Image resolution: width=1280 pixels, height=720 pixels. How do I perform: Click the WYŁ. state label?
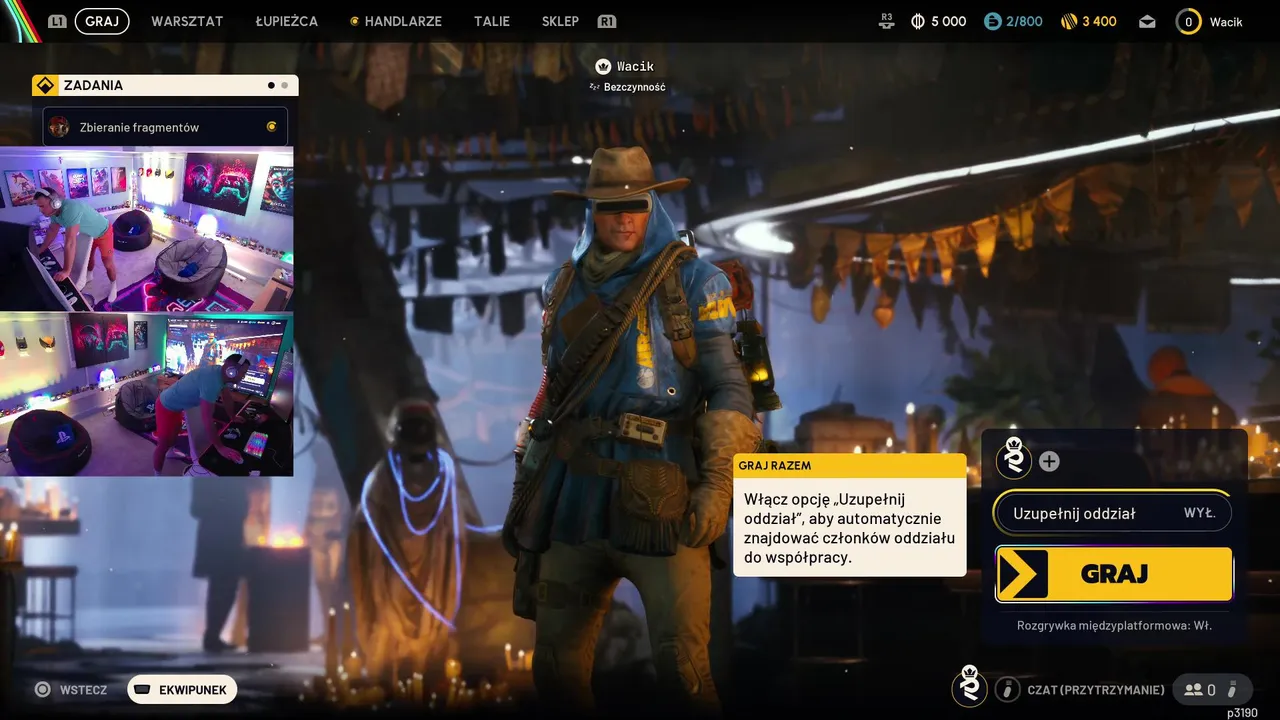click(1200, 513)
